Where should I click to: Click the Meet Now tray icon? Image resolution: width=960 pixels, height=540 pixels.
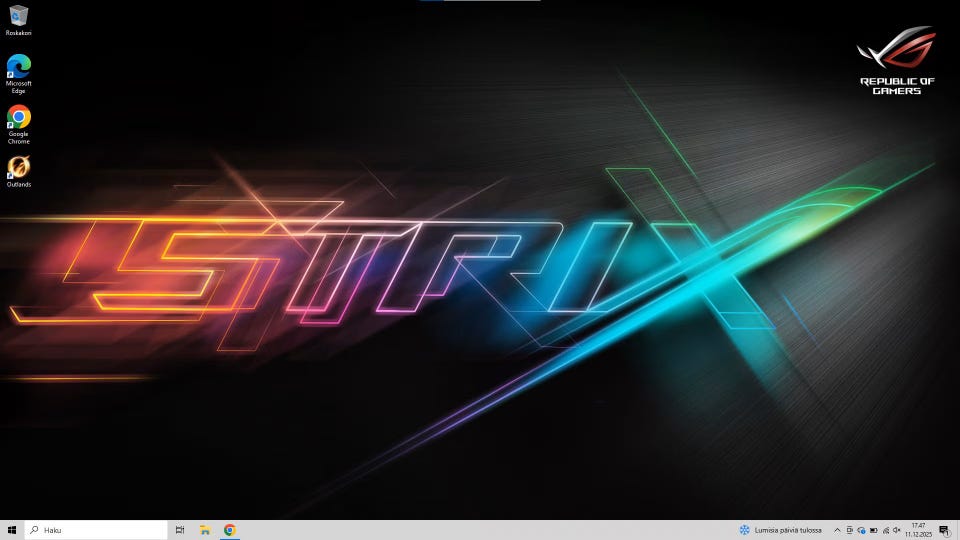click(x=849, y=530)
